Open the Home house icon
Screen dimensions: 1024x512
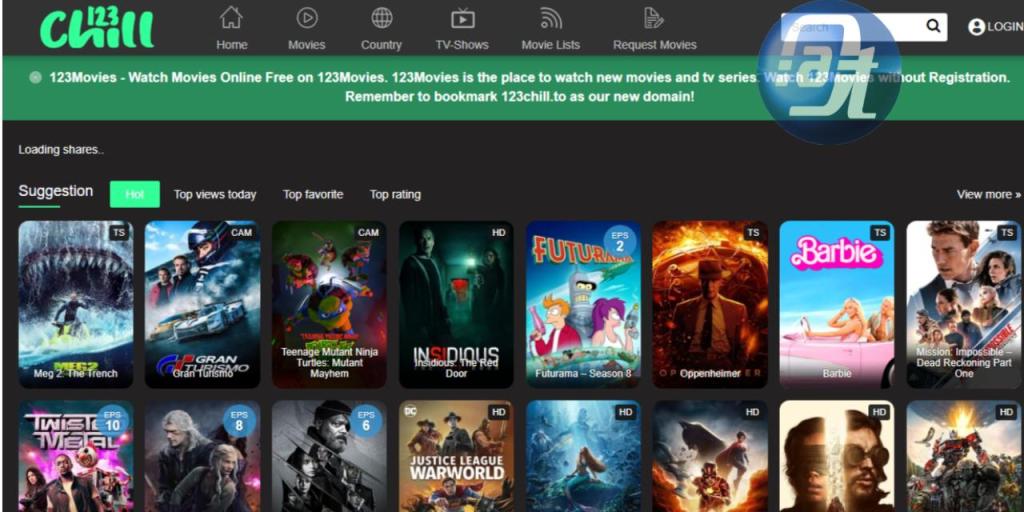click(x=231, y=18)
